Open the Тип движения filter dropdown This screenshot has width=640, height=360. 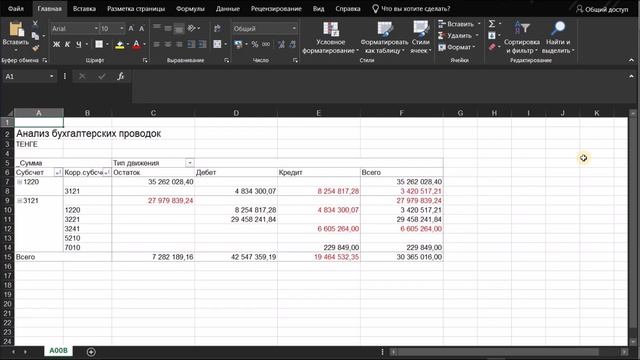point(190,163)
